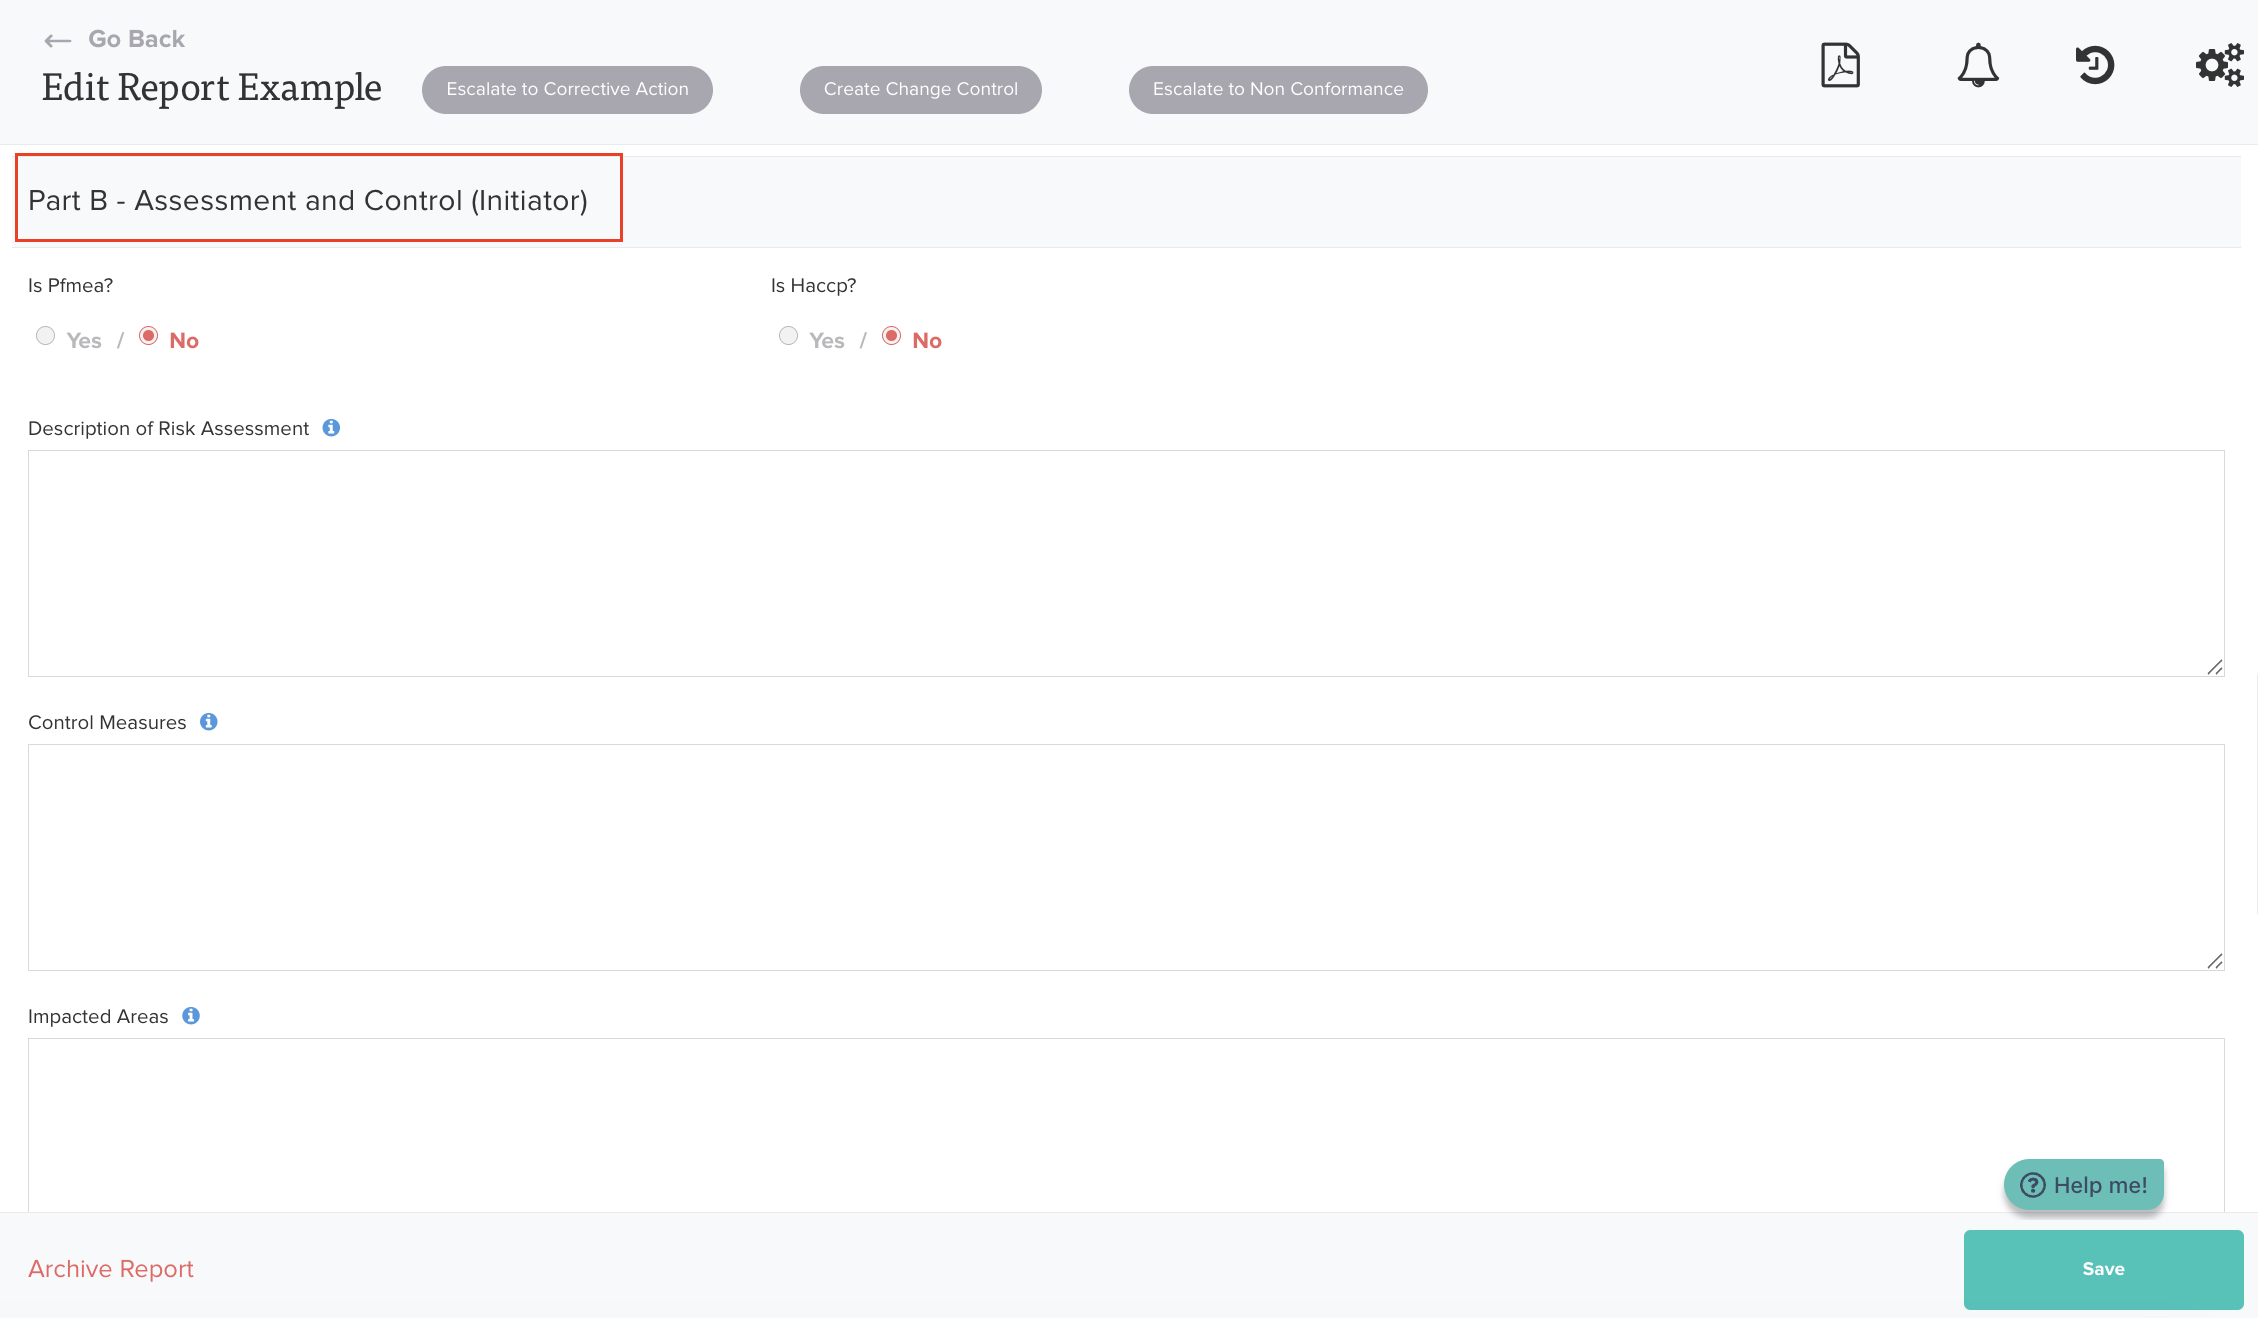Export the report as PDF
Image resolution: width=2258 pixels, height=1318 pixels.
pyautogui.click(x=1839, y=66)
